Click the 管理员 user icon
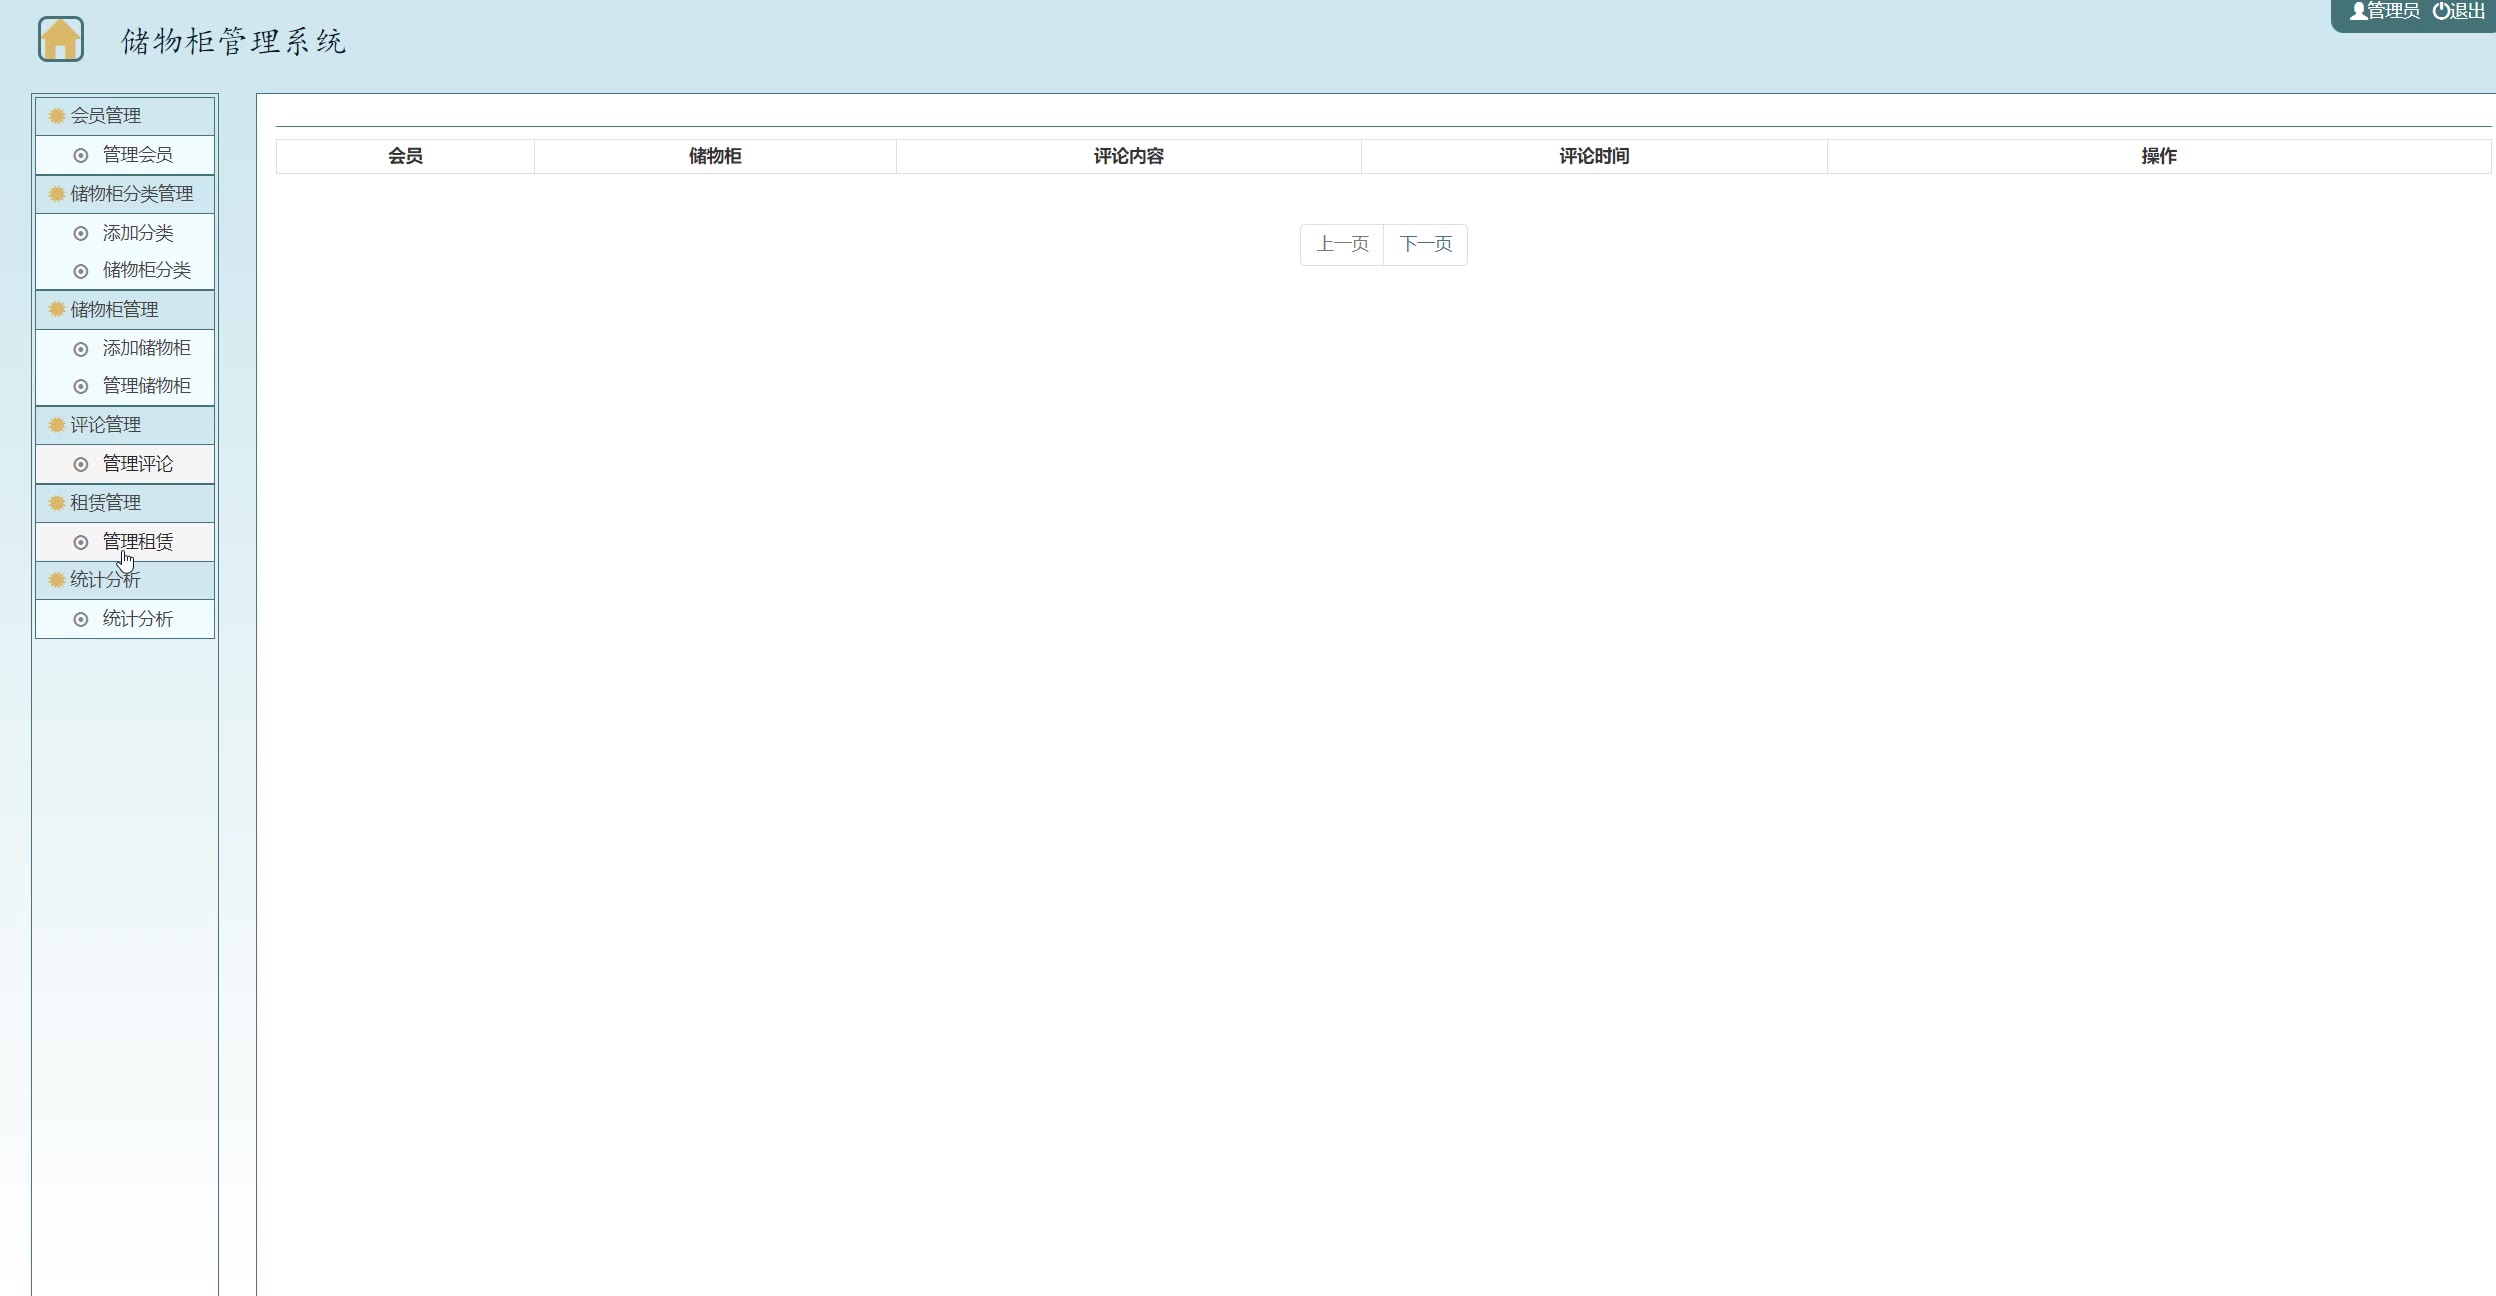Image resolution: width=2496 pixels, height=1296 pixels. coord(2358,11)
